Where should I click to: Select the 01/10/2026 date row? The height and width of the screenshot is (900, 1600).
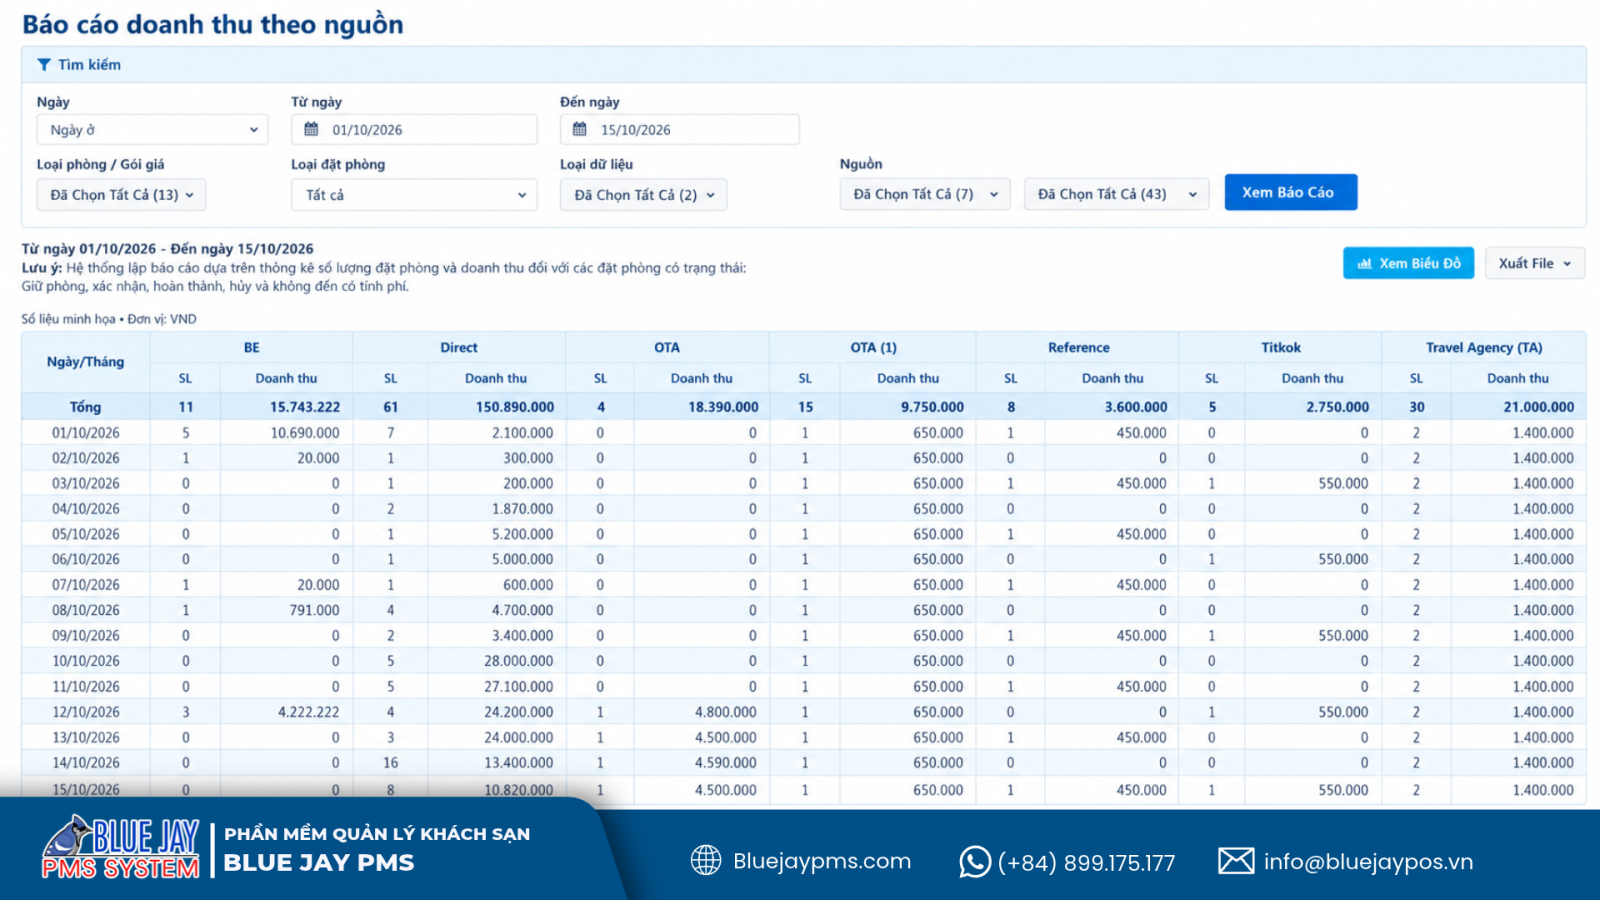coord(803,433)
